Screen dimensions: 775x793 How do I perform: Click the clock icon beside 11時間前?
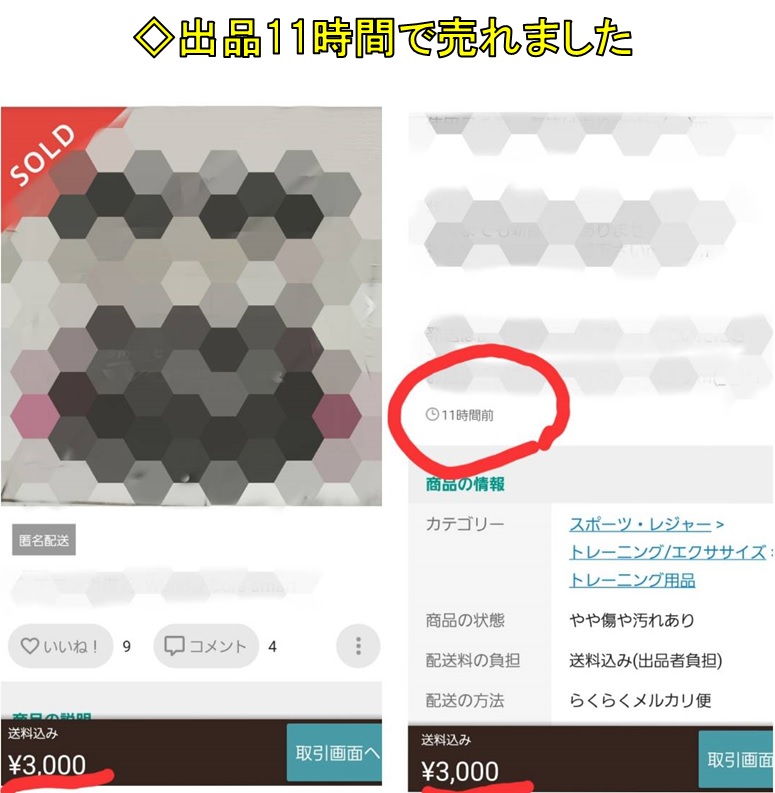[432, 415]
